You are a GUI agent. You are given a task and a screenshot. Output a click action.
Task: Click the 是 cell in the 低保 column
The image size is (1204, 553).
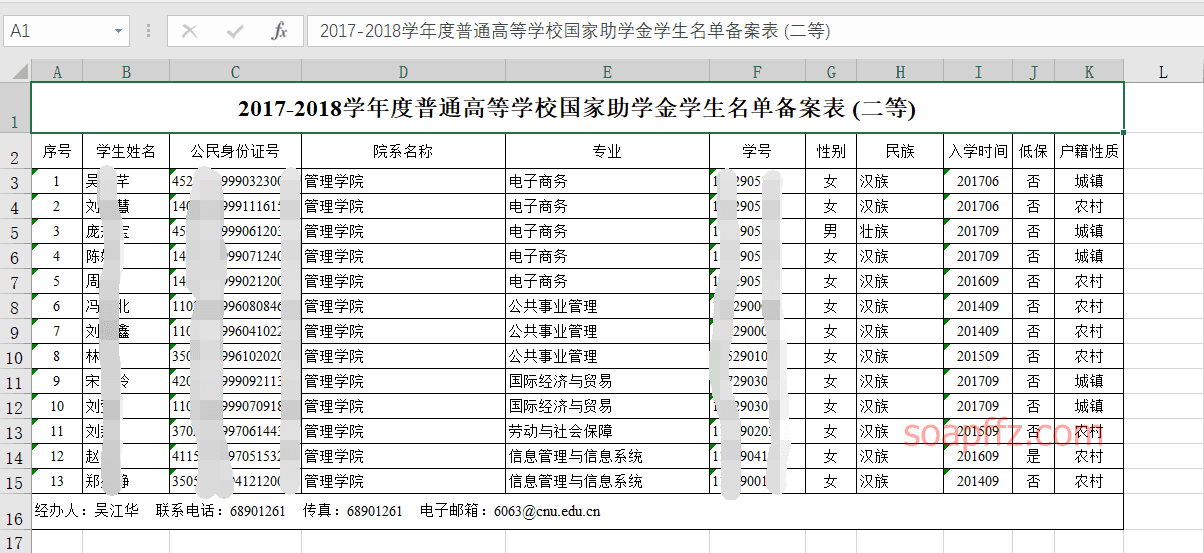point(1033,457)
